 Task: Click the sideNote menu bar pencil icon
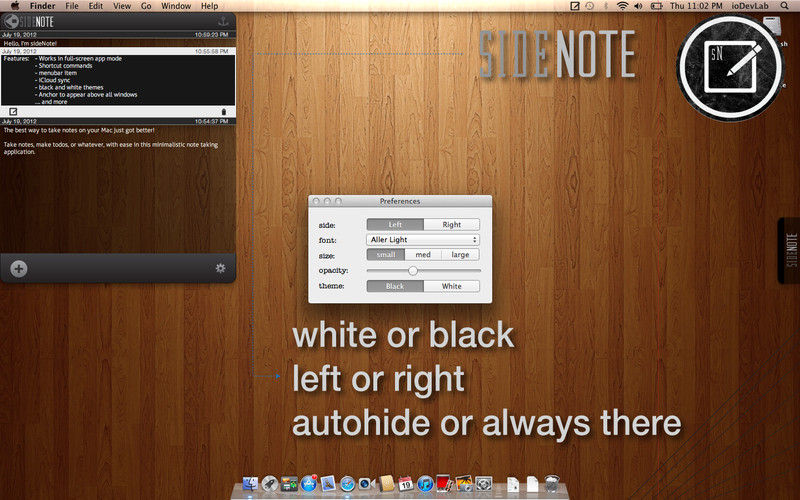tap(574, 6)
